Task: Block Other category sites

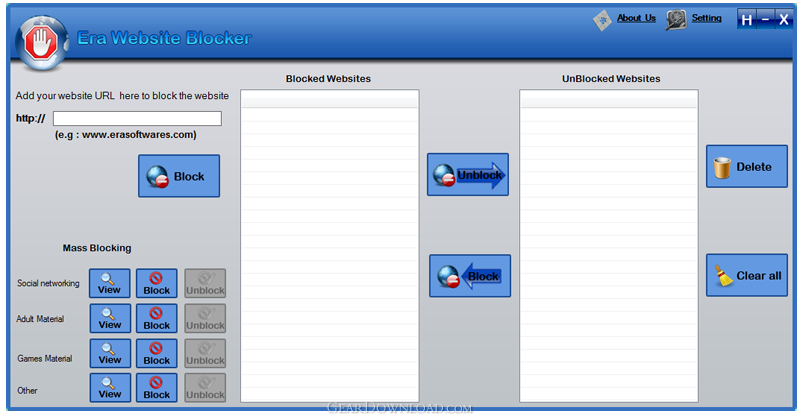Action: coord(157,388)
